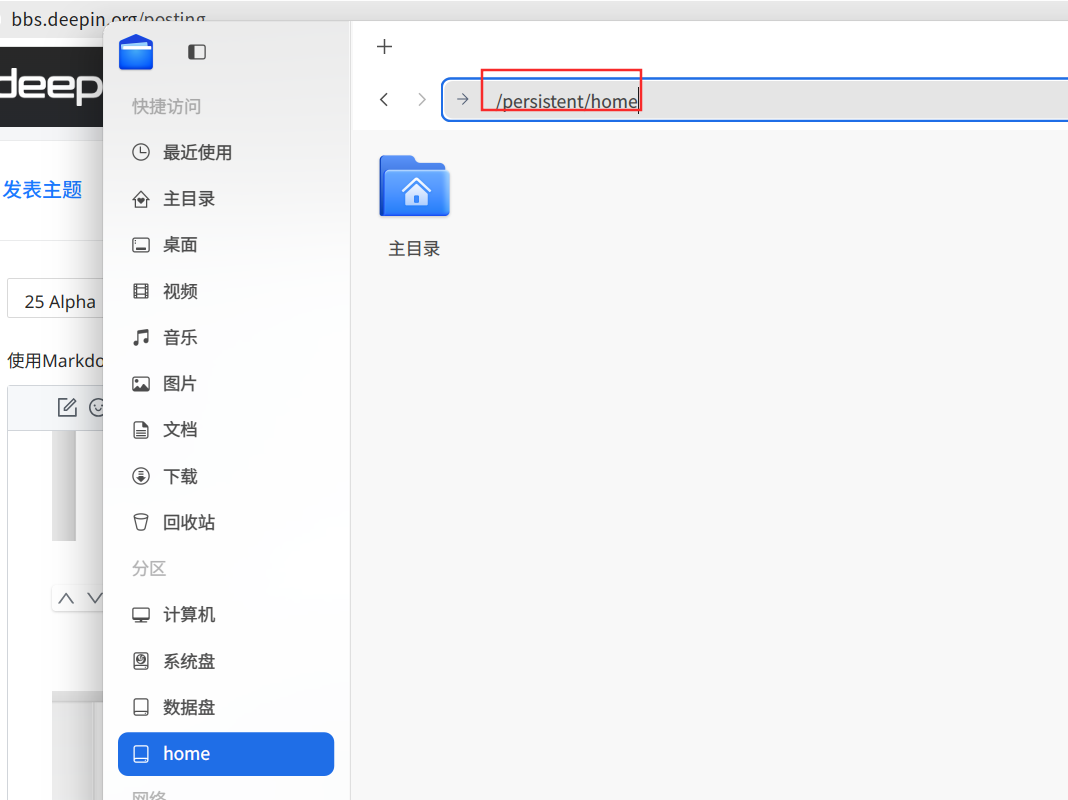1068x800 pixels.
Task: Open 回收站 in the sidebar
Action: point(226,522)
